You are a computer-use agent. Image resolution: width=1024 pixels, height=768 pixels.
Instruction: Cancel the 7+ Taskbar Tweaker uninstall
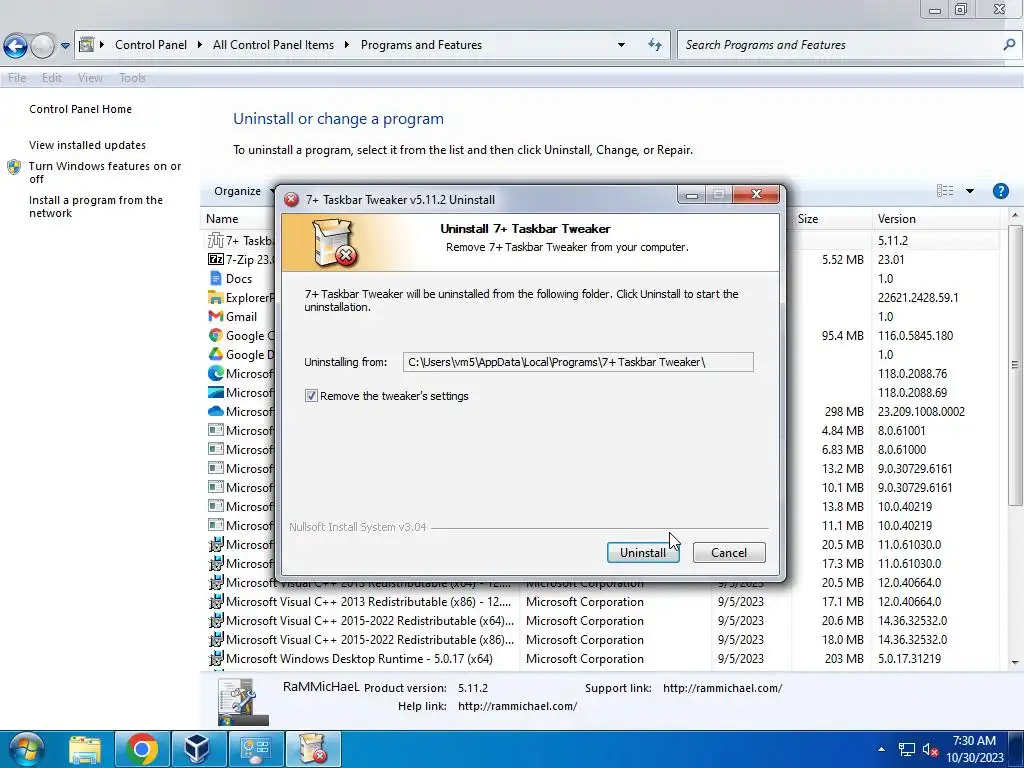[729, 552]
